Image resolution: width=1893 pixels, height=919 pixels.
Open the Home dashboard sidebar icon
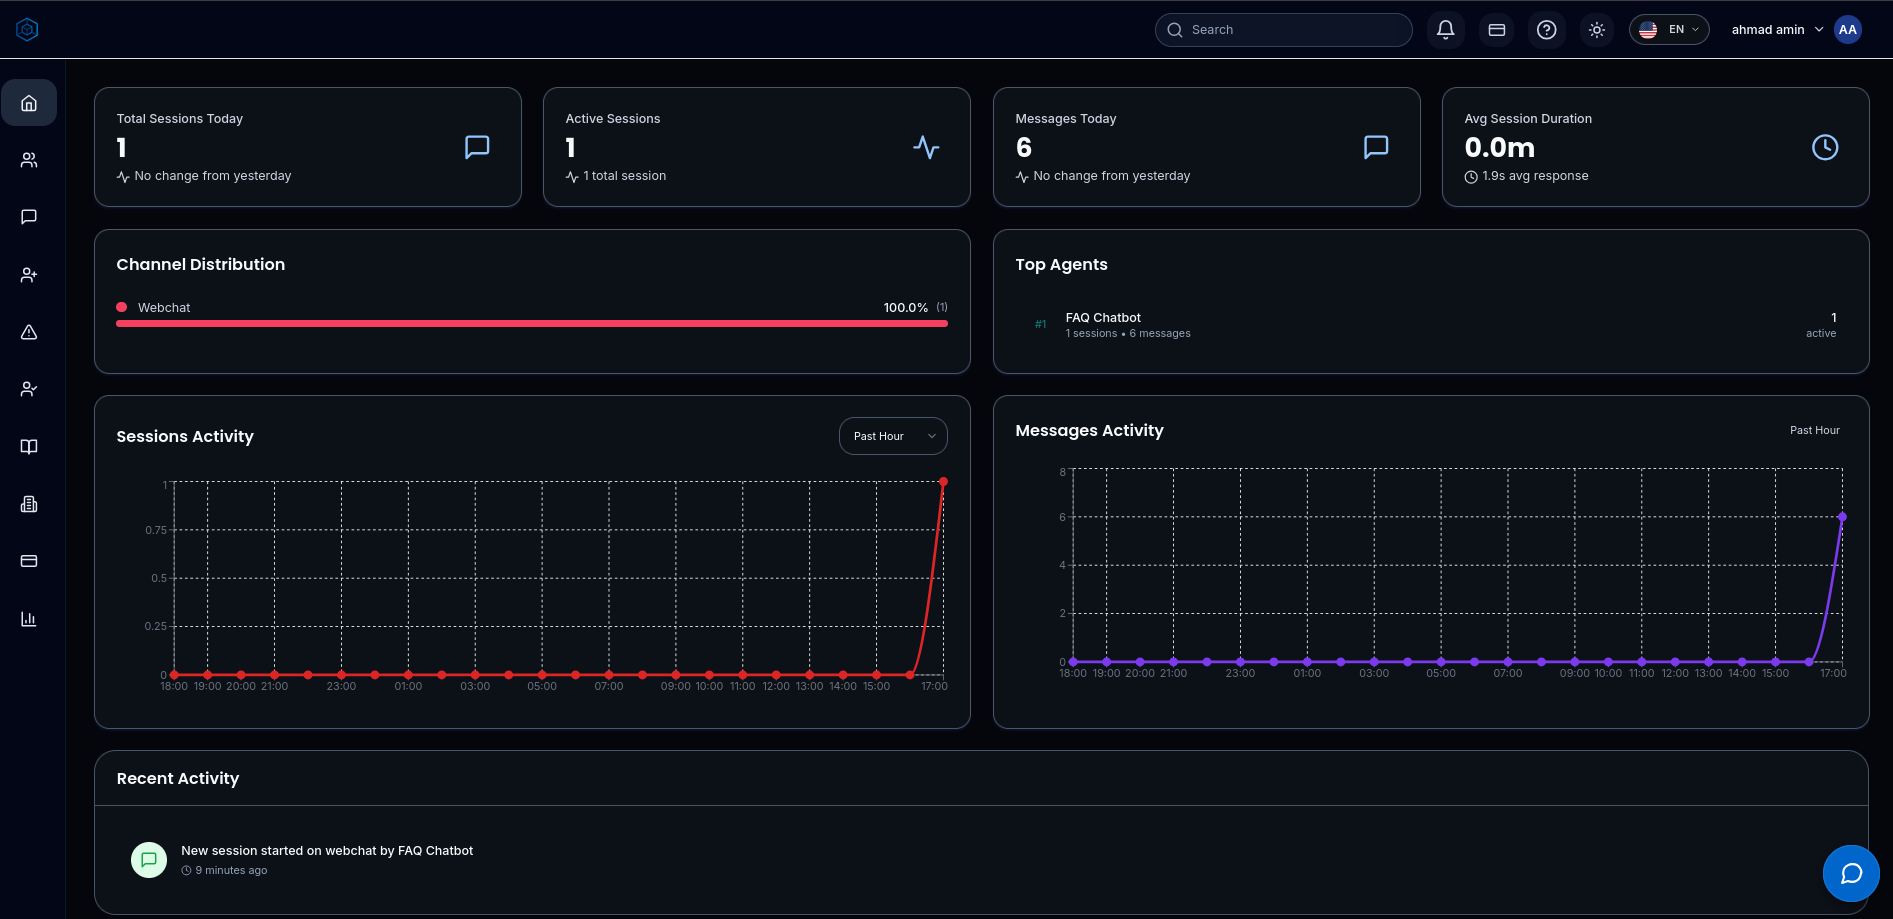pos(29,103)
